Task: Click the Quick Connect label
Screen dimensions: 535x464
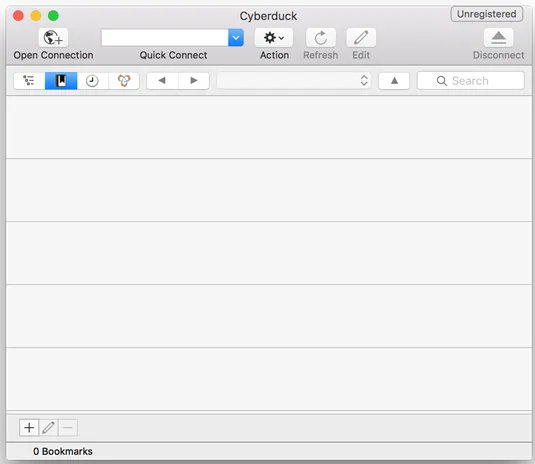Action: click(173, 55)
